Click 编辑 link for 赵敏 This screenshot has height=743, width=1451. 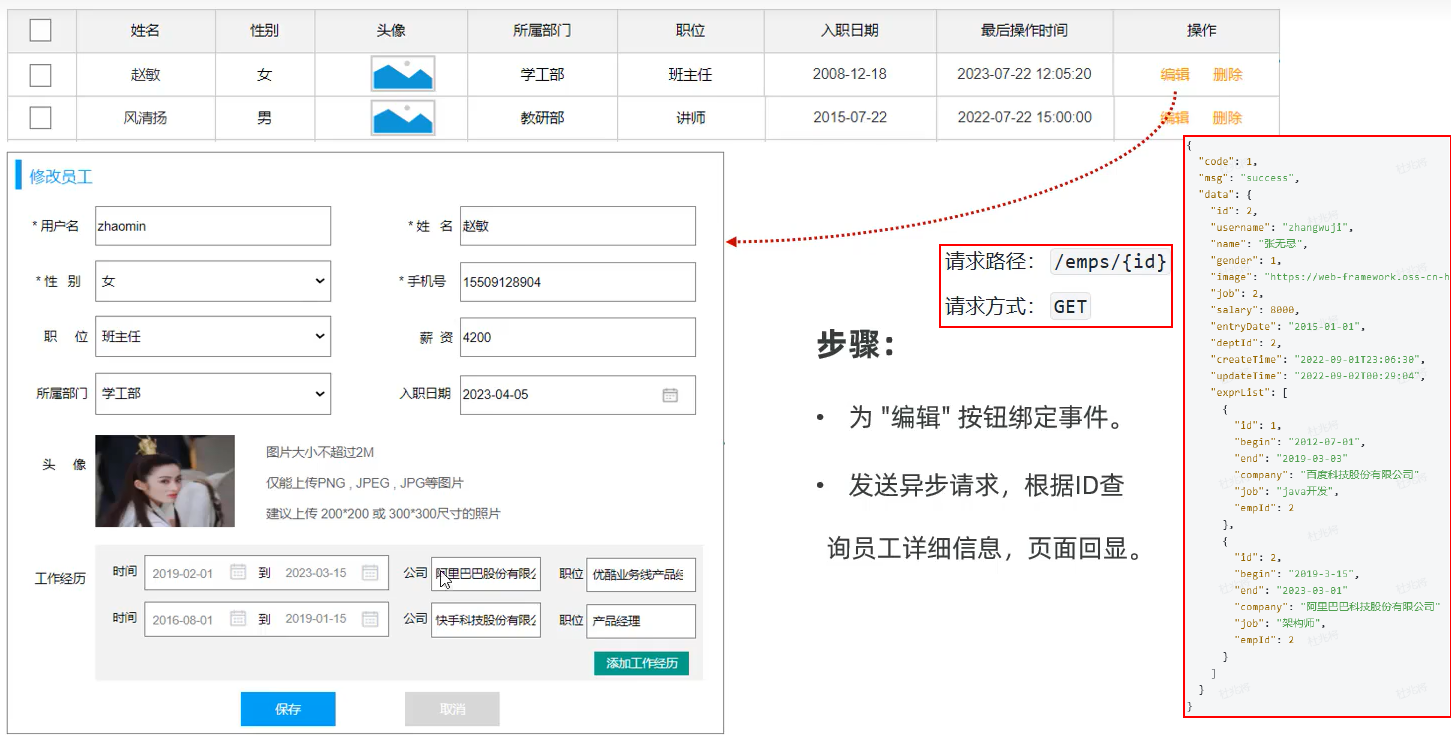click(x=1174, y=75)
